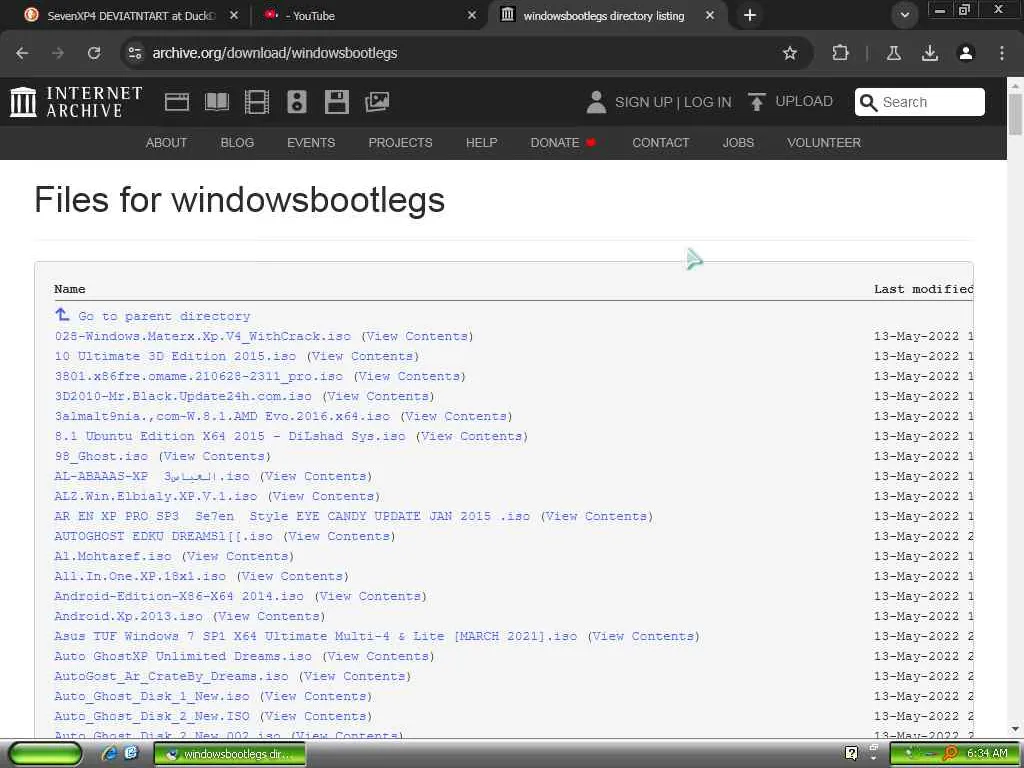Click the help question mark tray icon
The width and height of the screenshot is (1024, 768).
point(851,753)
